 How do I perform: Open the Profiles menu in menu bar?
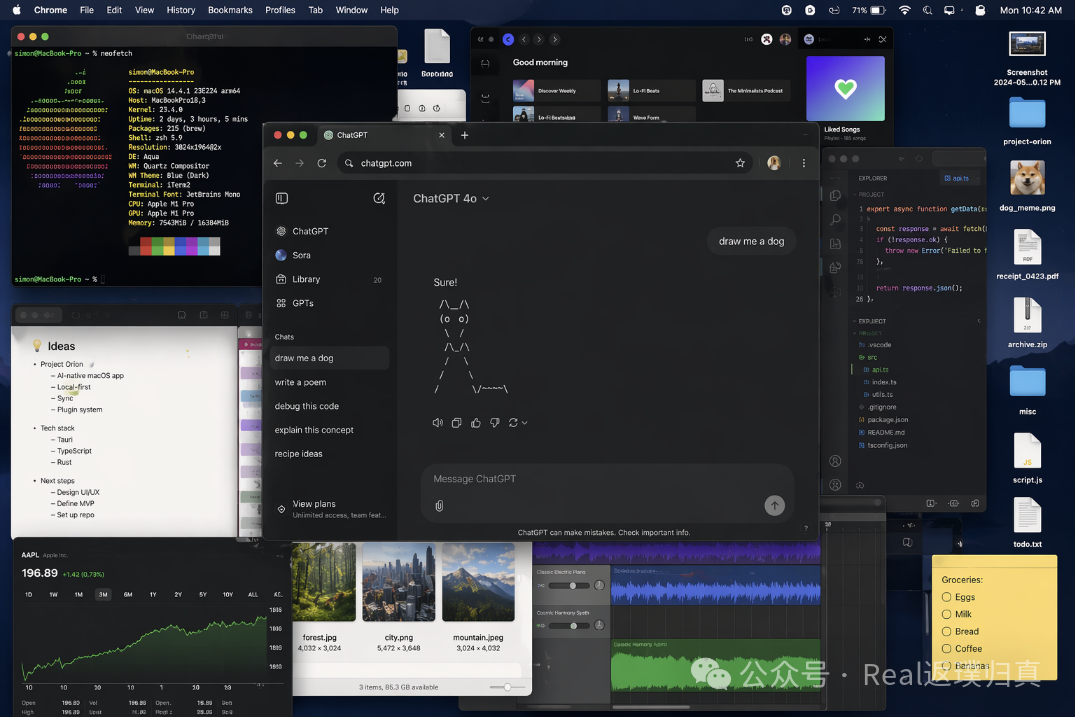tap(280, 10)
